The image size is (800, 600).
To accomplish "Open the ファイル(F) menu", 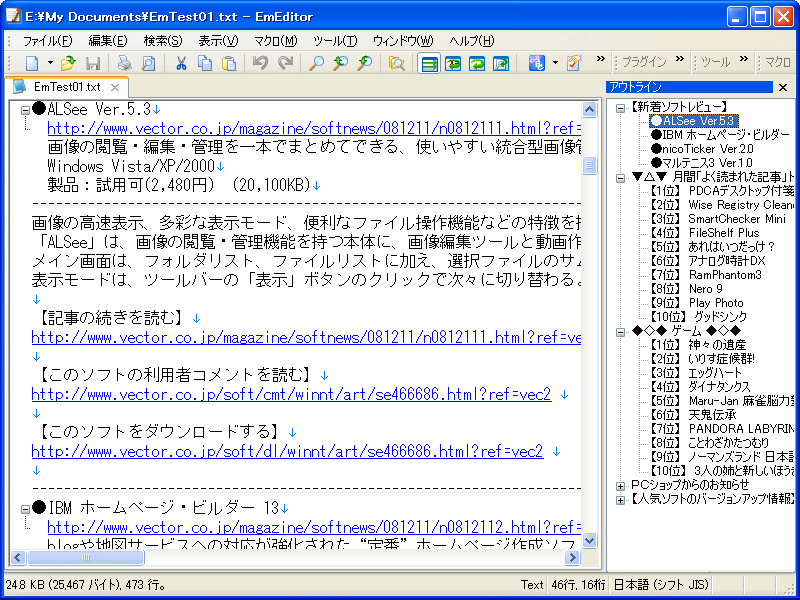I will (47, 41).
